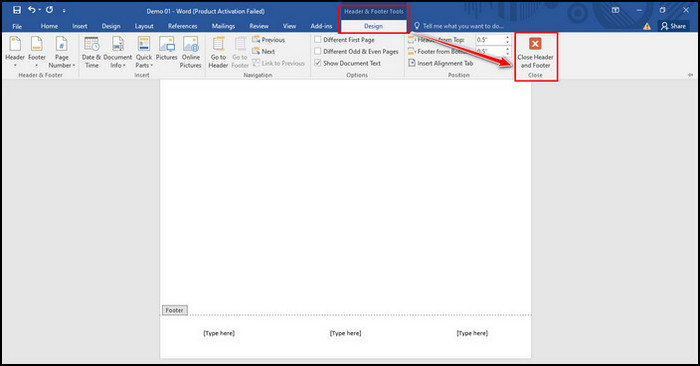Click the Redo/Repeat icon in the title bar
Viewport: 700px width, 366px height.
click(50, 10)
